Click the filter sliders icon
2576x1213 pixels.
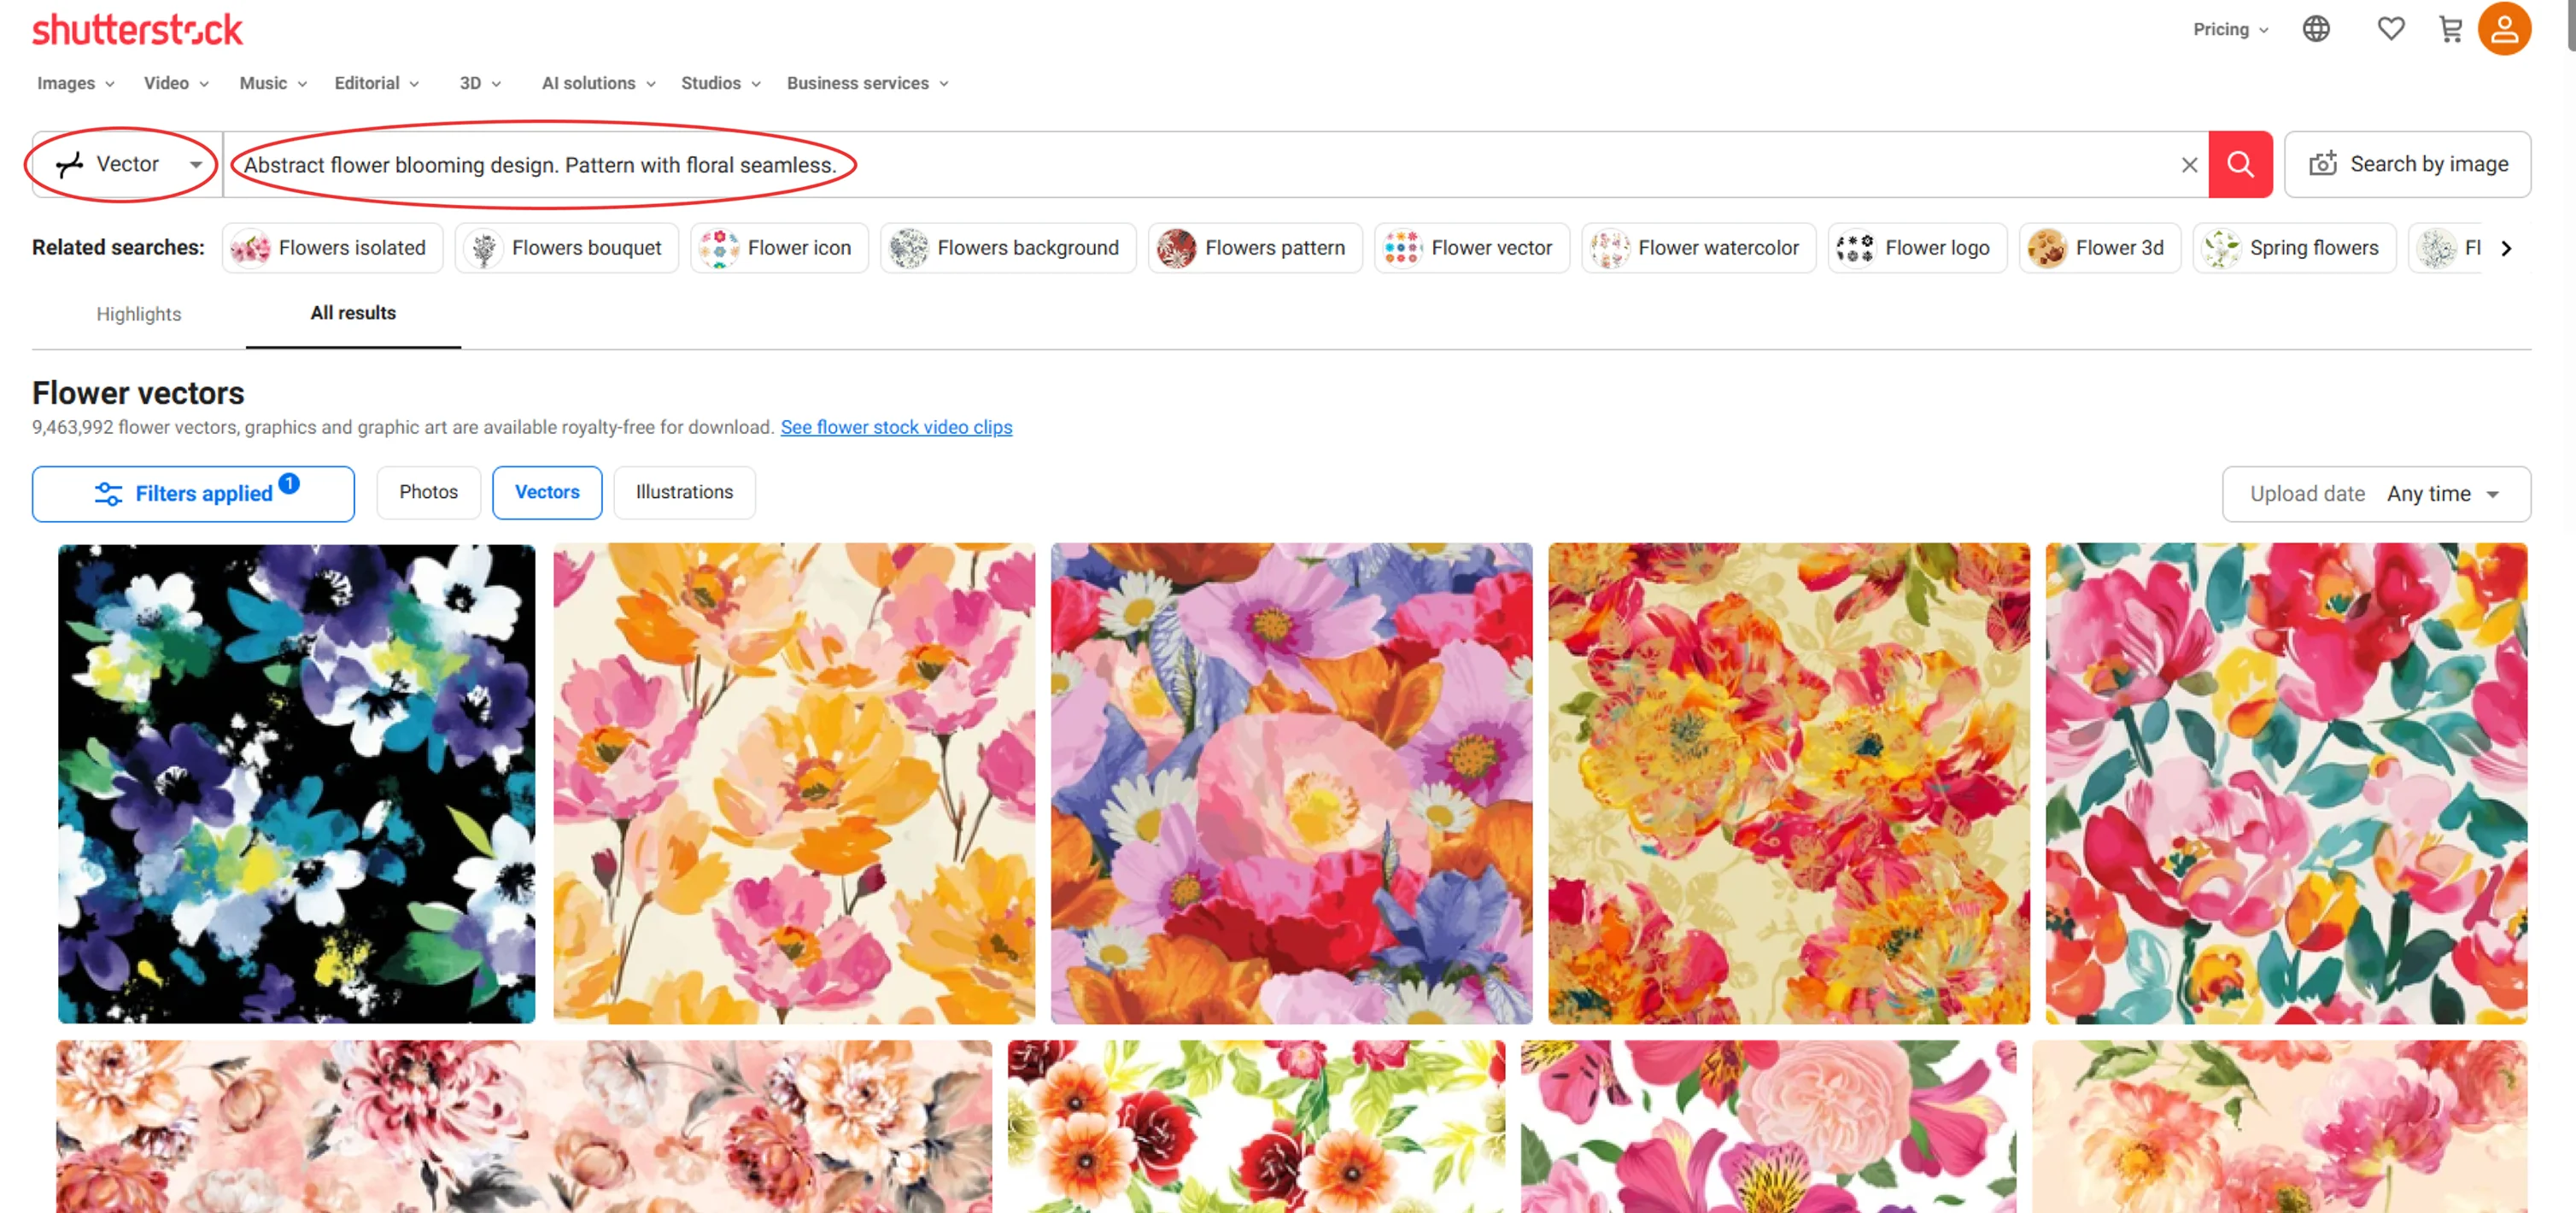(108, 494)
